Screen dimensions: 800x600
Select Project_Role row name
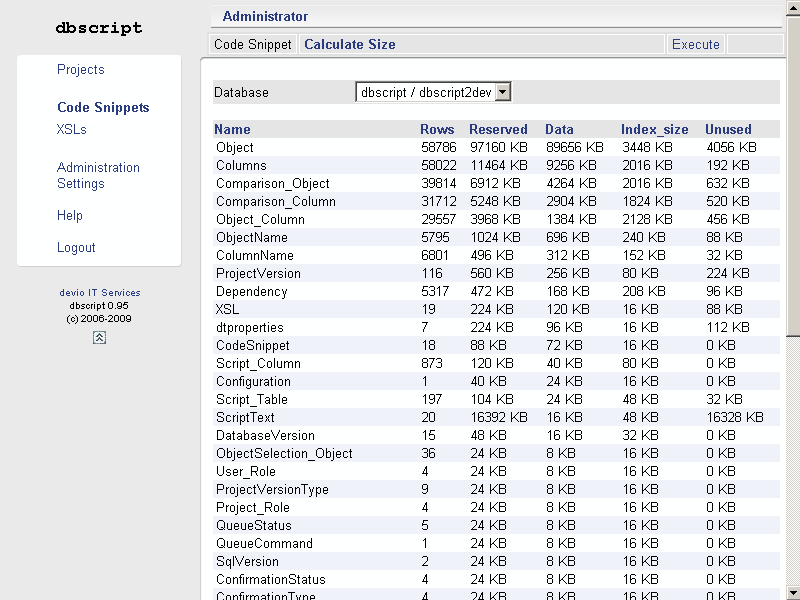[253, 508]
